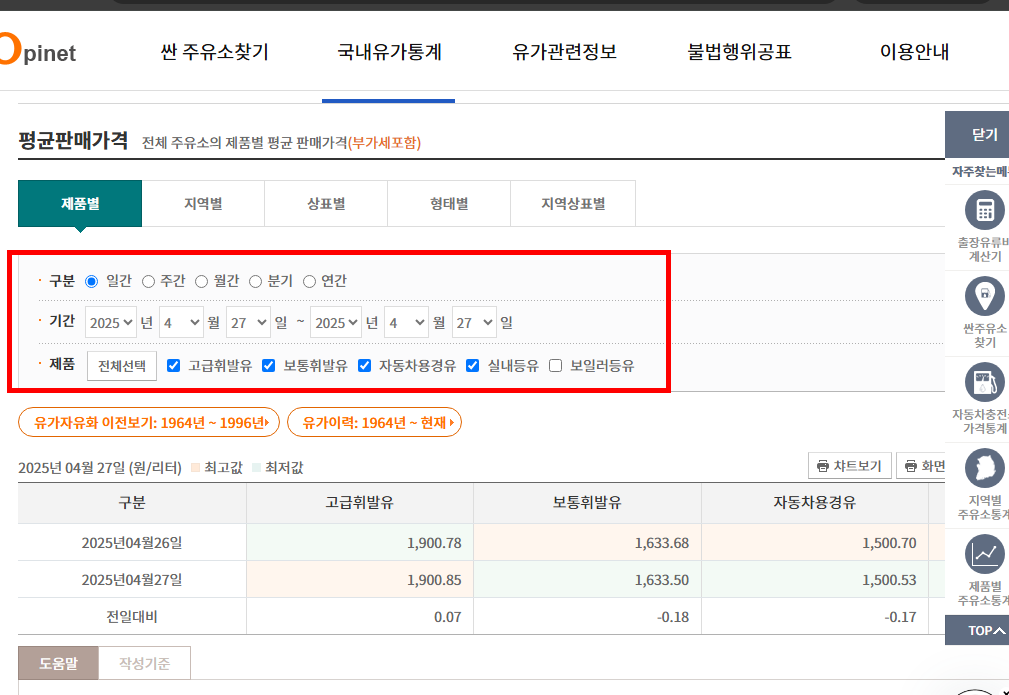Open the 제품별 주유소통계 chart icon
Screen dimensions: 1009x695
pyautogui.click(x=986, y=553)
